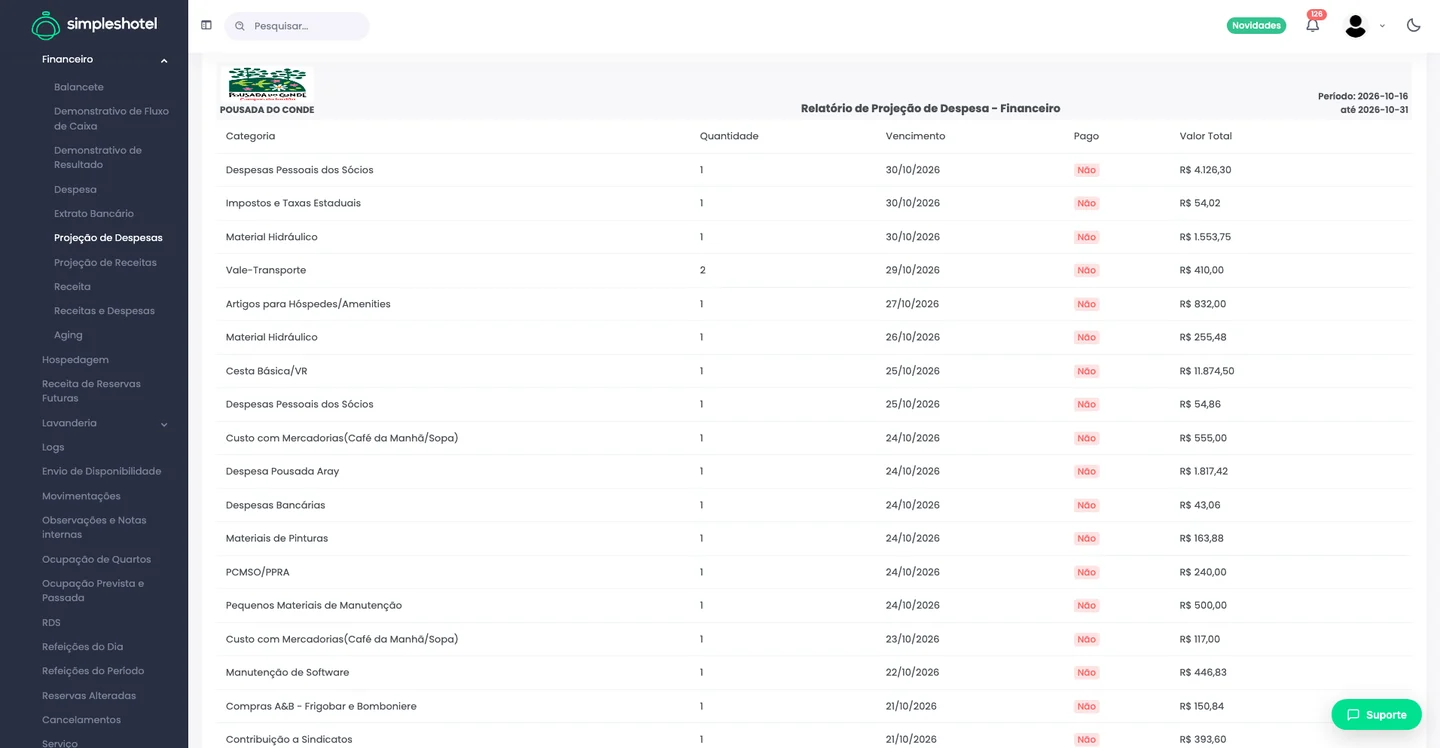Image resolution: width=1440 pixels, height=748 pixels.
Task: Switch to dark mode with moon icon
Action: (x=1413, y=25)
